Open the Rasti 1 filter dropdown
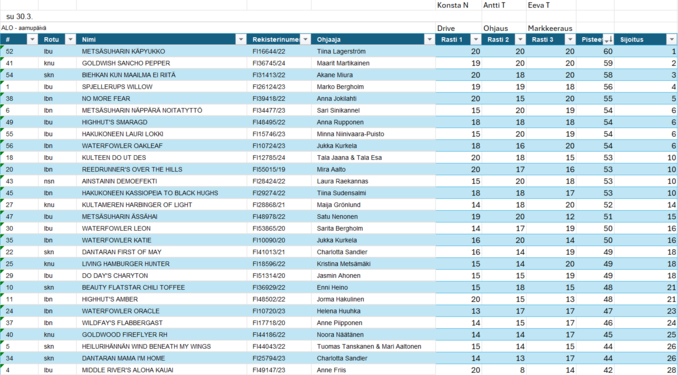The height and width of the screenshot is (375, 678). (476, 39)
